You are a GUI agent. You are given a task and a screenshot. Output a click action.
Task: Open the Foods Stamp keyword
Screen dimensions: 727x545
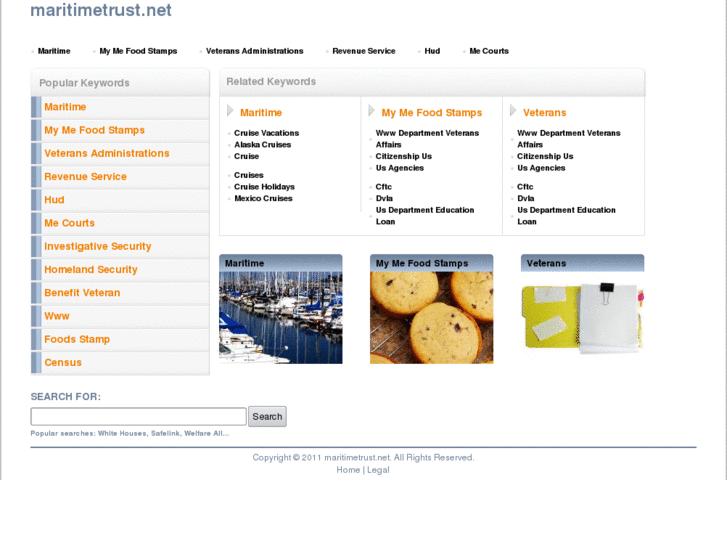pos(77,339)
